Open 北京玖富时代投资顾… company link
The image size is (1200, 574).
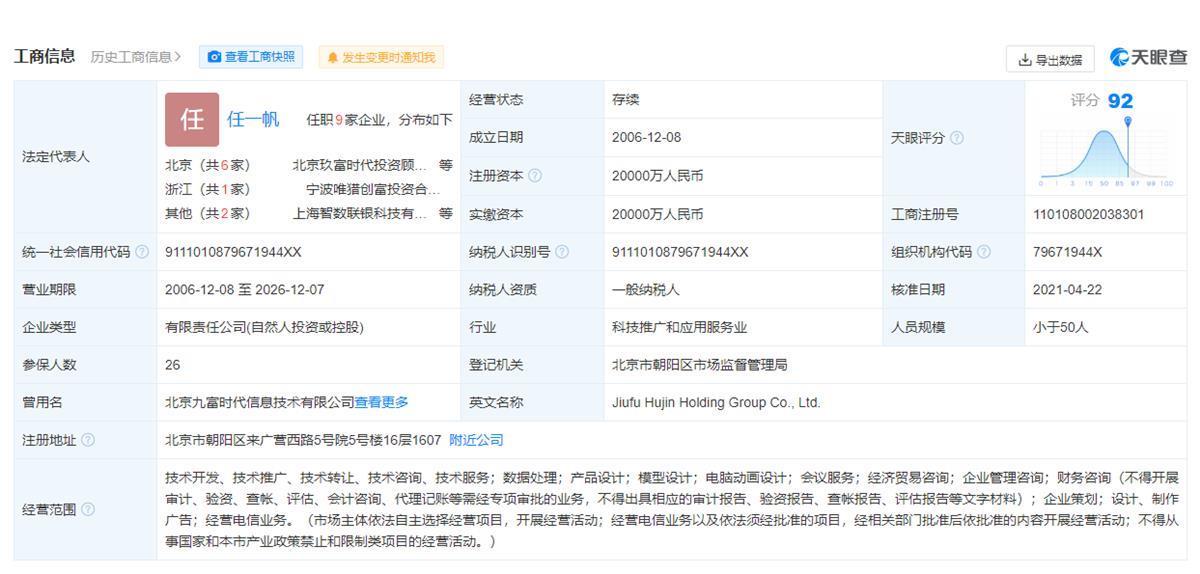click(359, 165)
